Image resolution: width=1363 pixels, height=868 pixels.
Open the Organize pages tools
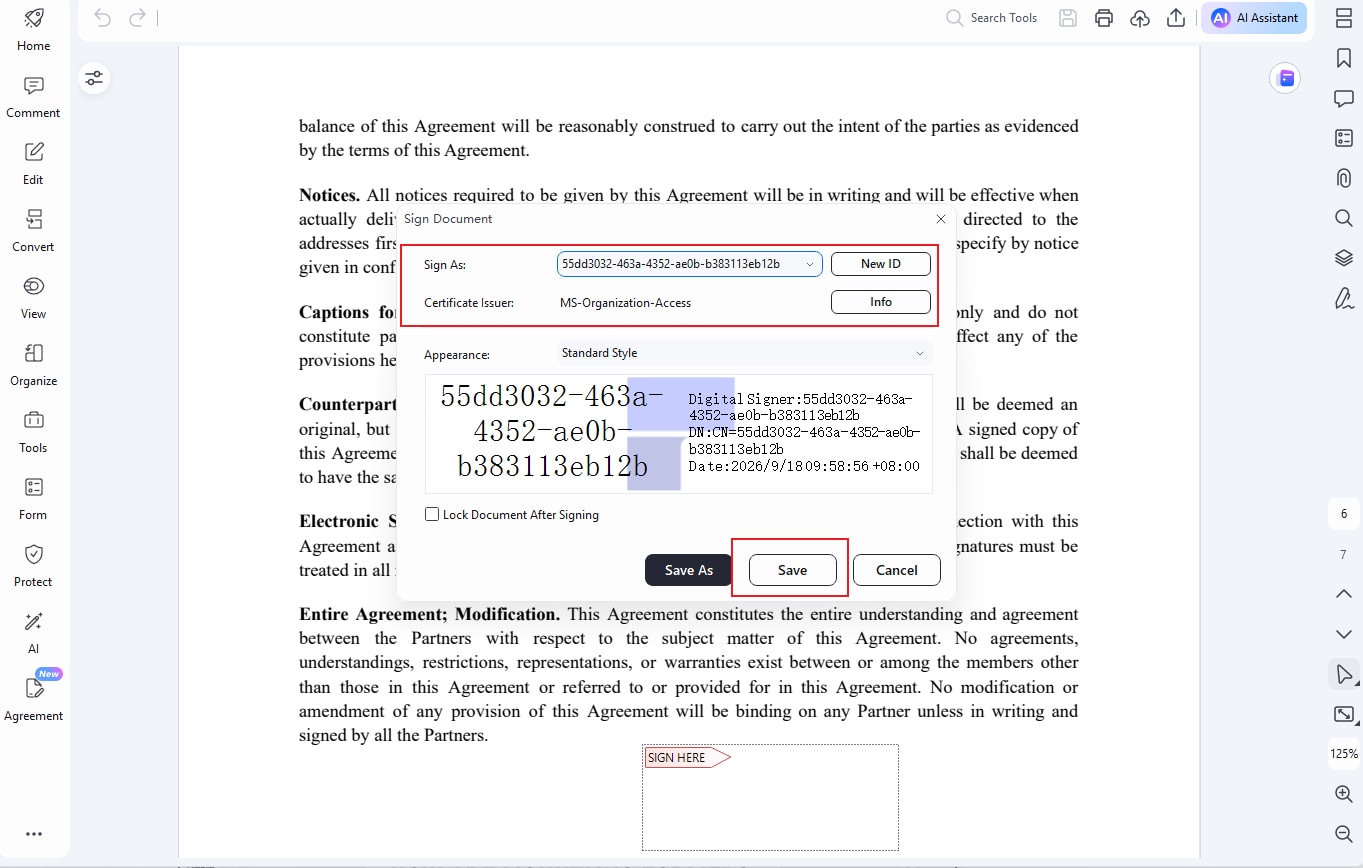pyautogui.click(x=33, y=365)
